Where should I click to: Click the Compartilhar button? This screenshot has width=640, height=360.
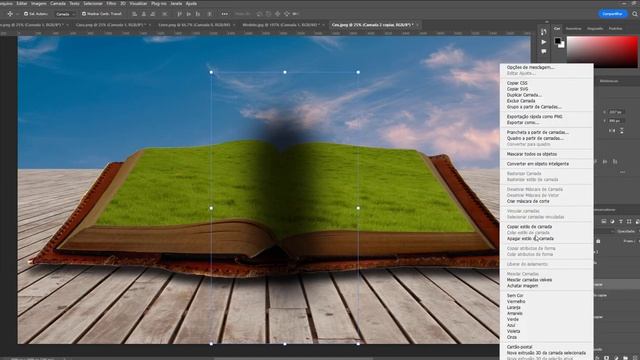click(x=613, y=14)
